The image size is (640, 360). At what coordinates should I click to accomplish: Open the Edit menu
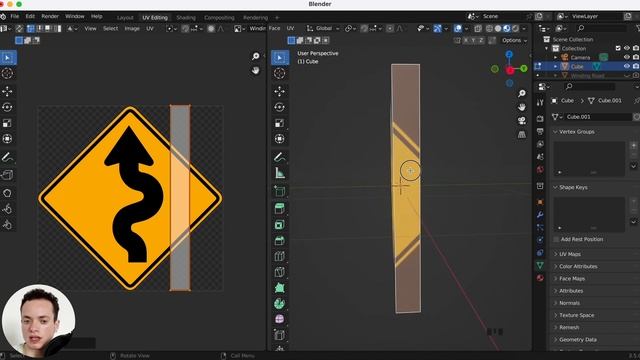(x=30, y=17)
